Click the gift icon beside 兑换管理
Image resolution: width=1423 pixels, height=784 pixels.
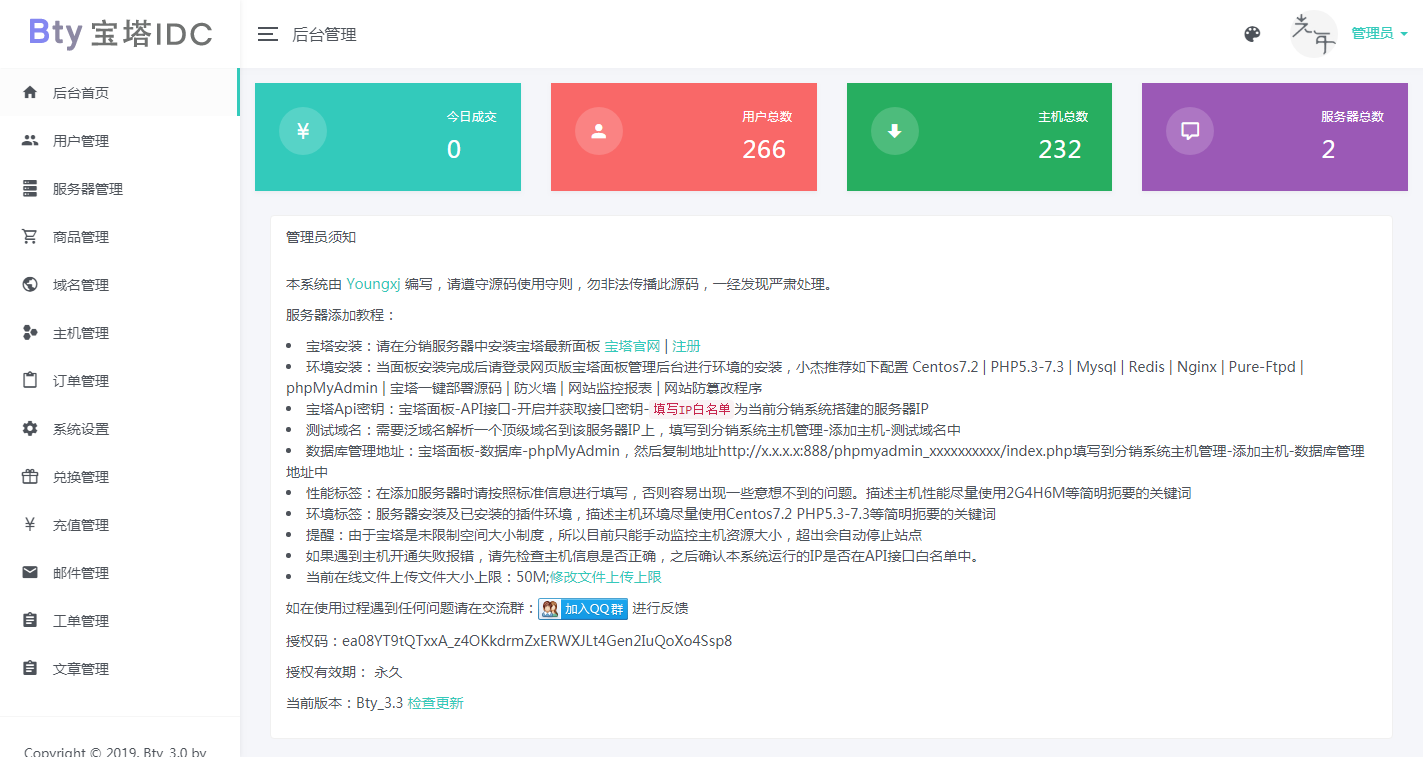[30, 476]
